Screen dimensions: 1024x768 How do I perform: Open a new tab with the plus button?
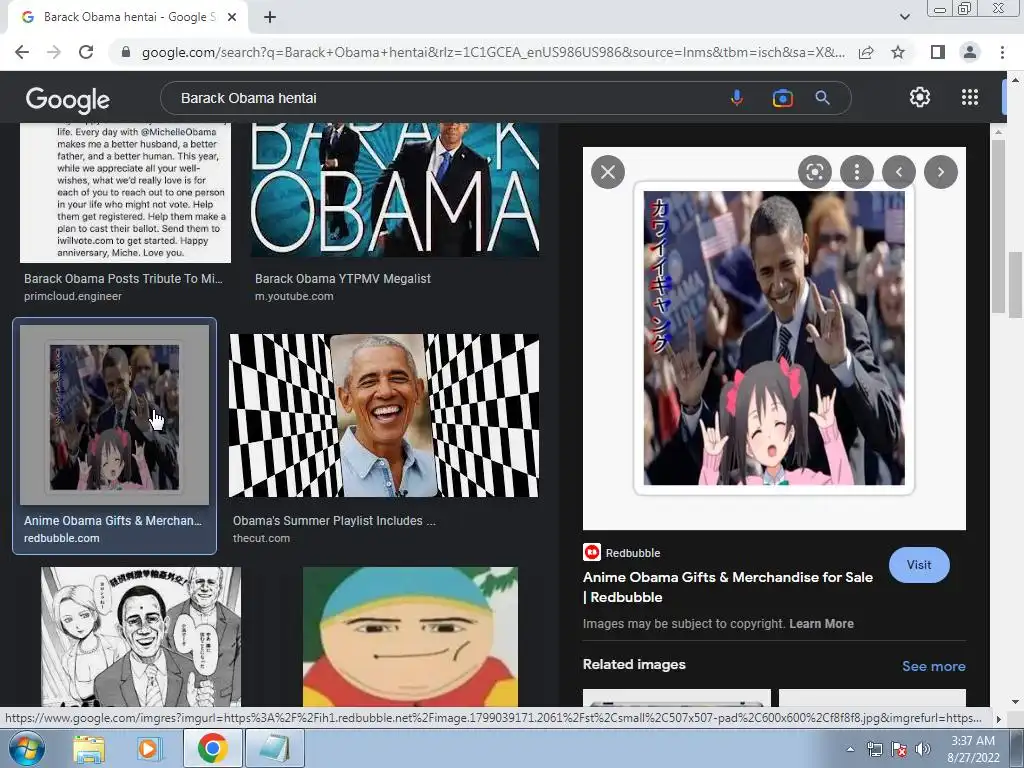point(270,18)
